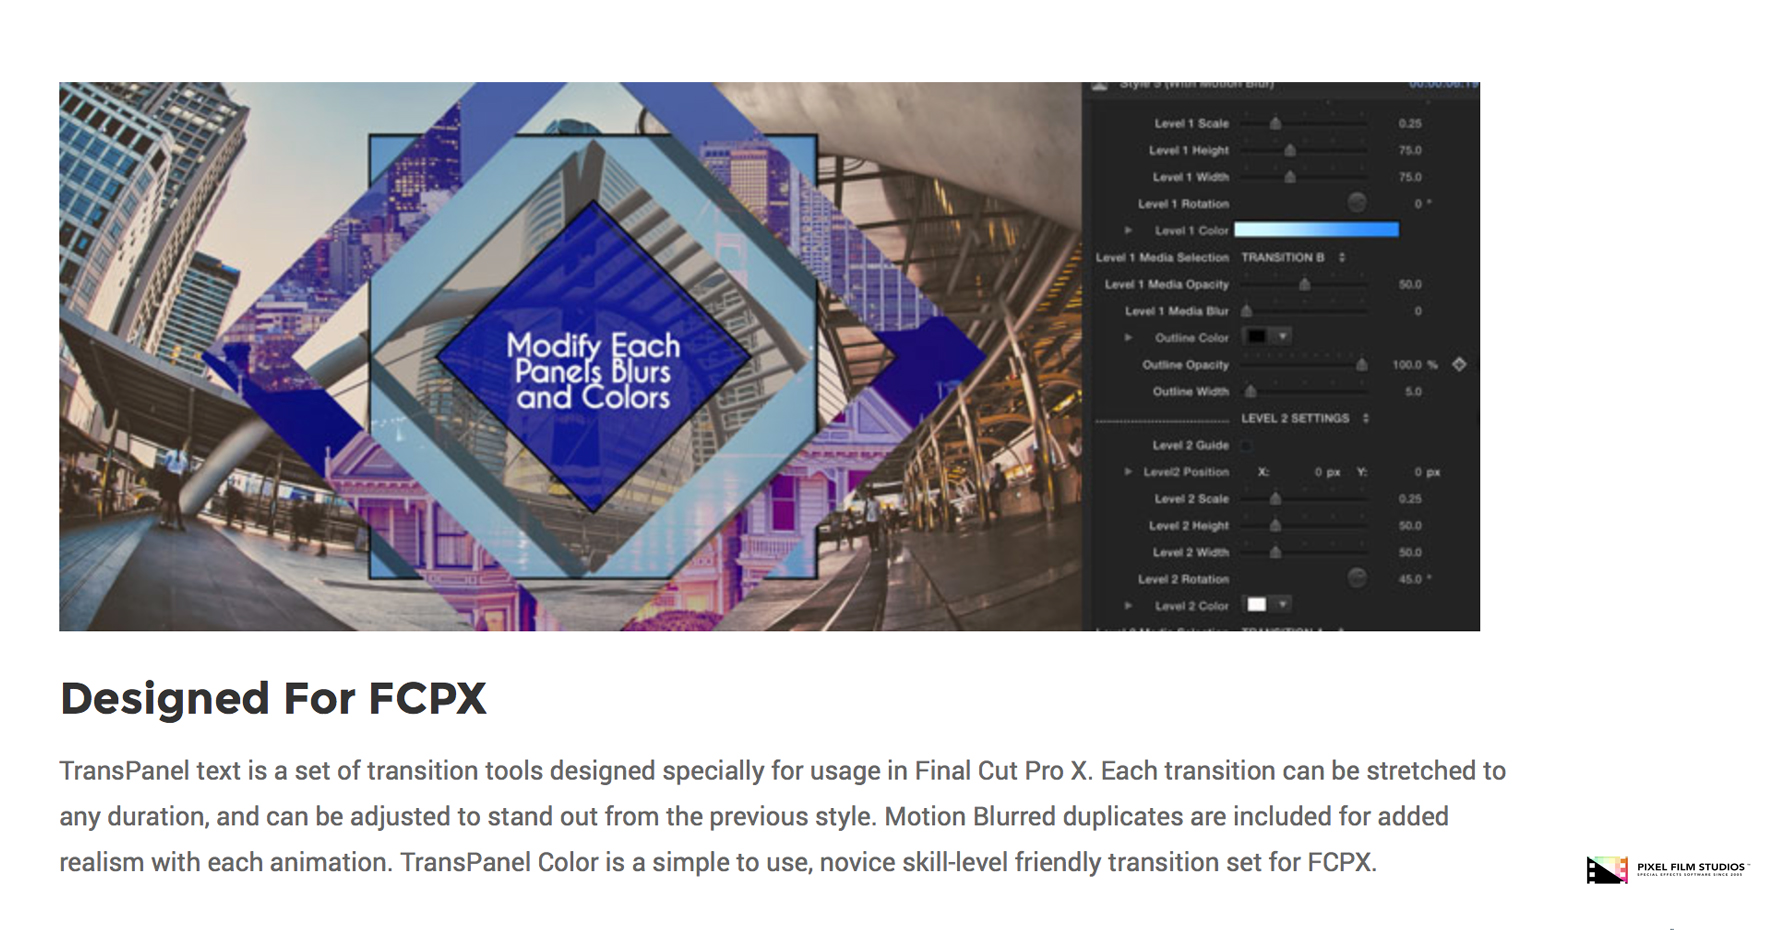This screenshot has width=1784, height=930.
Task: Click the Level2 Position Y value field
Action: tap(1427, 472)
